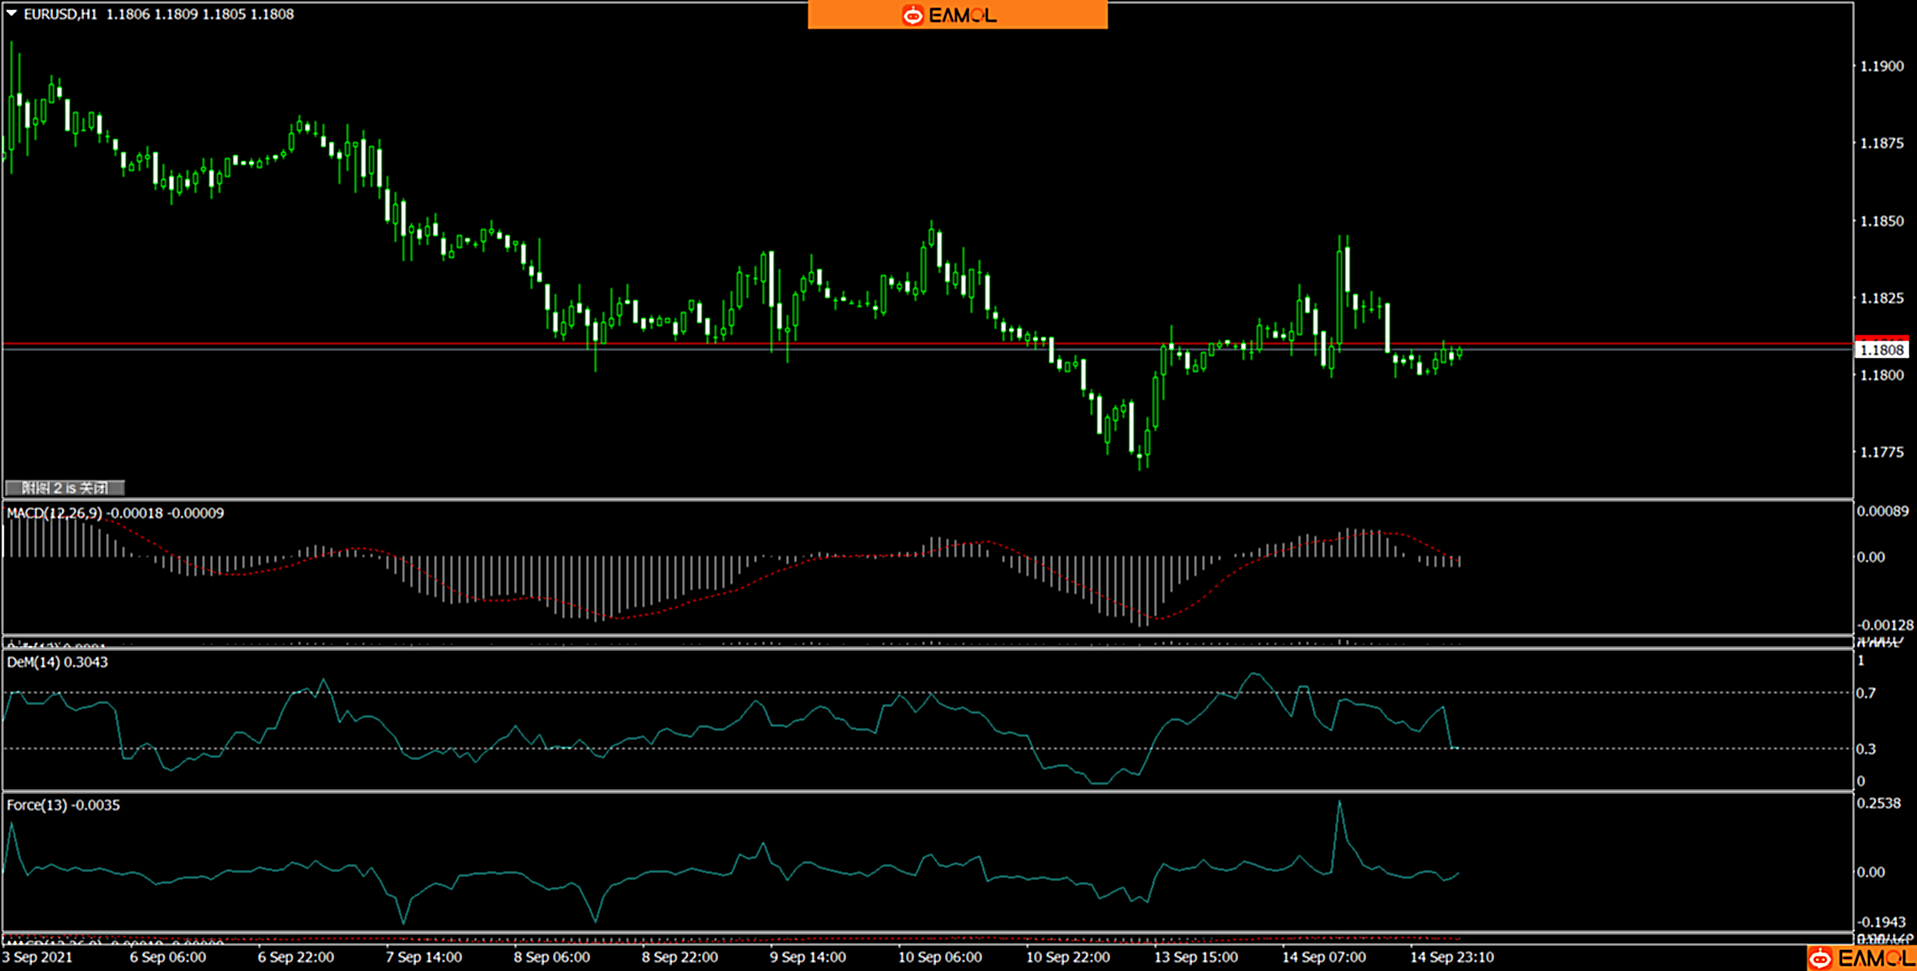Click the OHLC values '1.1806 1.1809 1.1805 1.1808'
1917x971 pixels.
200,14
